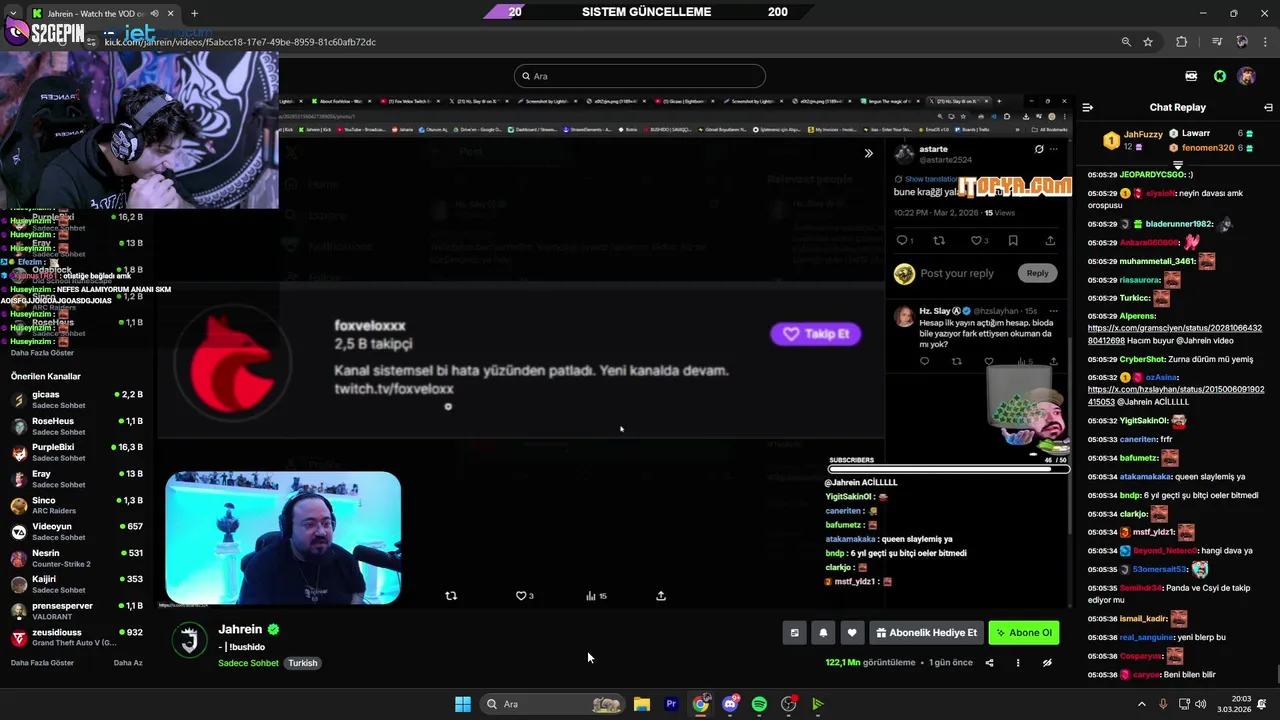
Task: Click 'Post your reply' field in video
Action: click(x=957, y=273)
